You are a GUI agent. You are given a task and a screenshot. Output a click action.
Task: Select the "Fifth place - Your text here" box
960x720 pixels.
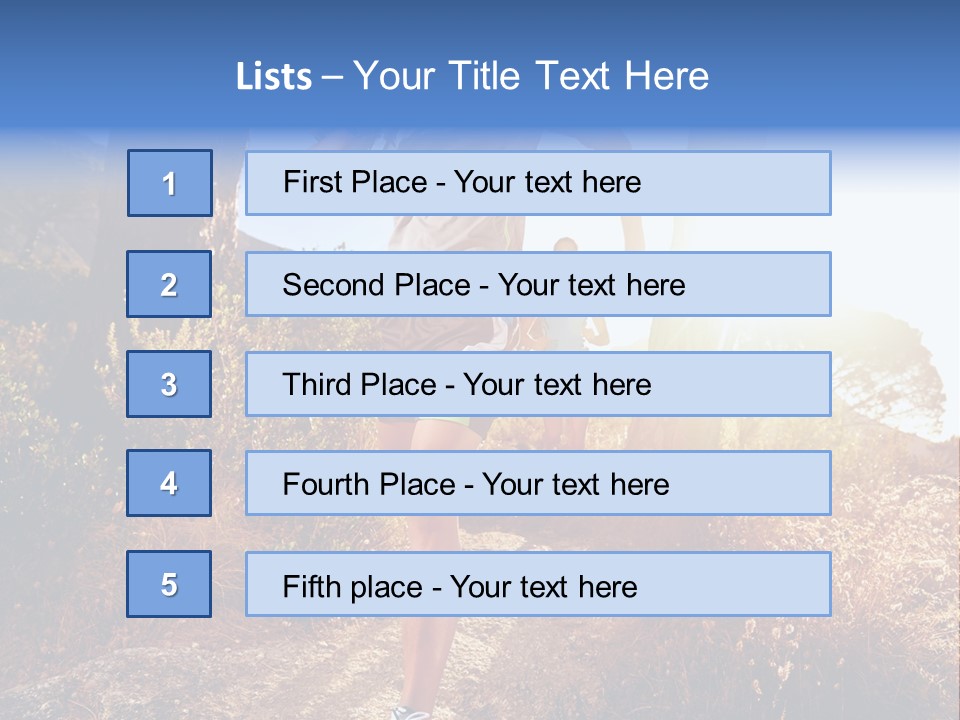pos(538,584)
